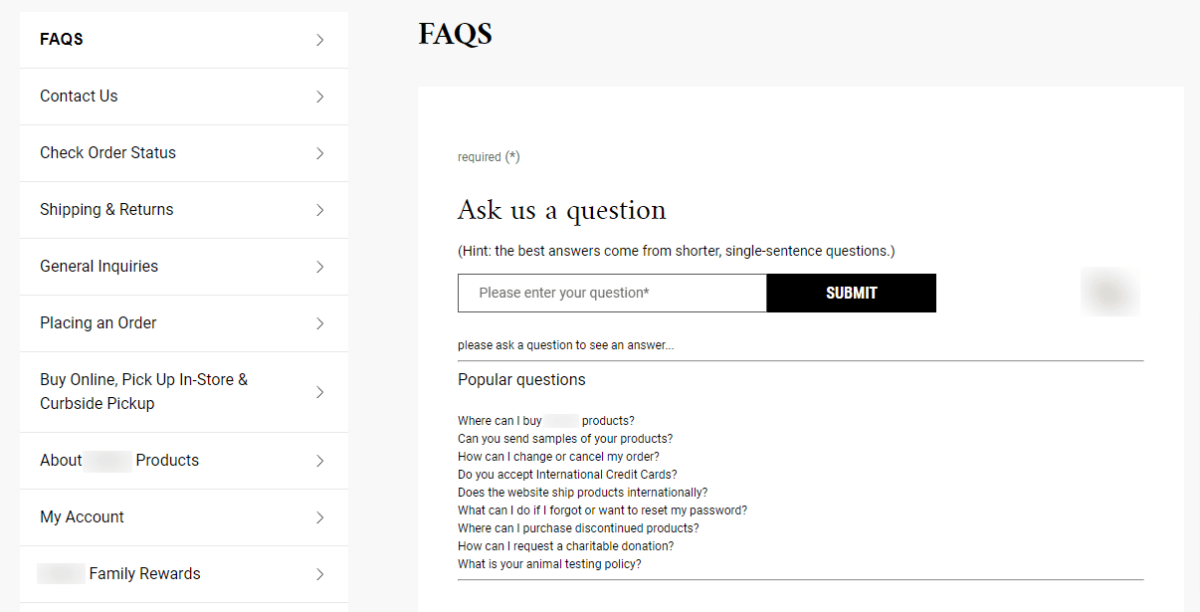Open the Shipping & Returns section
1200x612 pixels.
pos(105,209)
